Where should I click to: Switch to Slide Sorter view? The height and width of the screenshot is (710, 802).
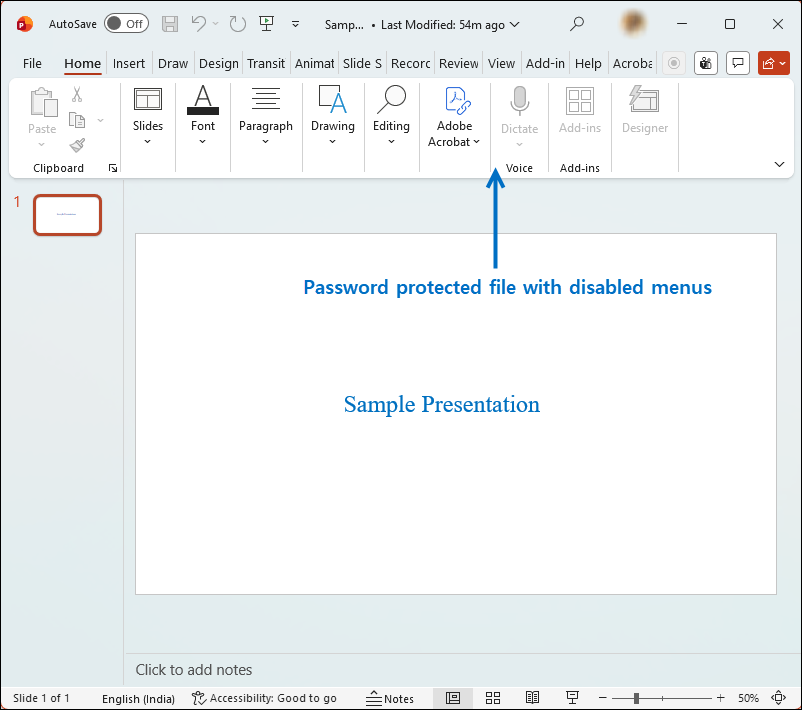click(493, 697)
